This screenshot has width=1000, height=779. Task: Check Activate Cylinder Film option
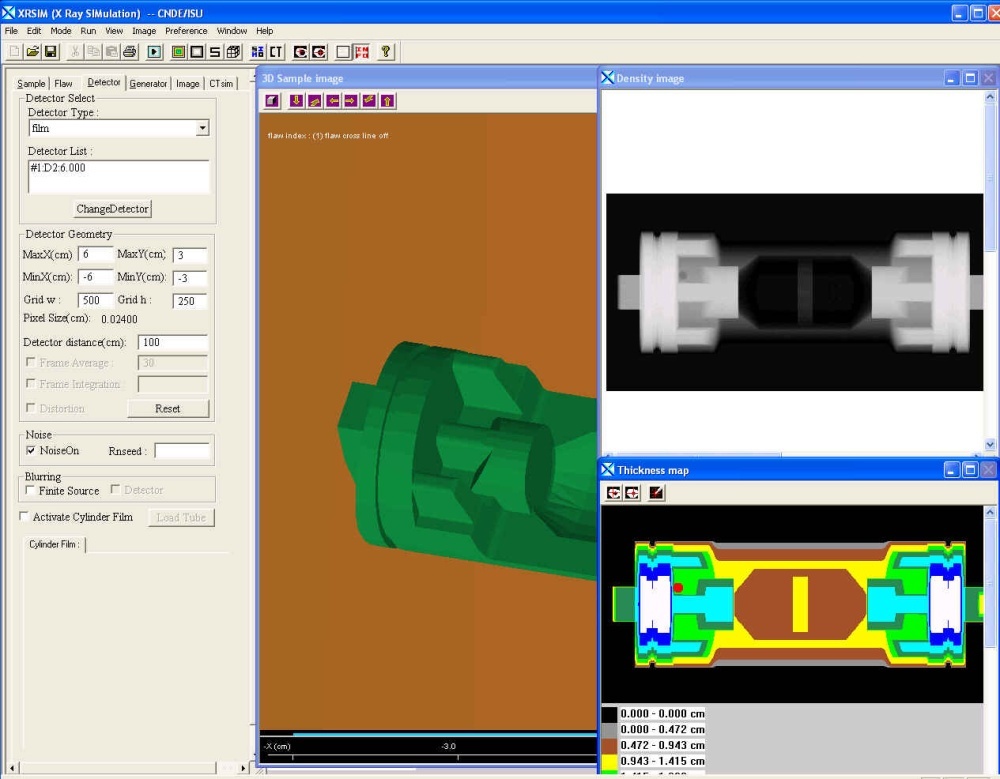(25, 517)
